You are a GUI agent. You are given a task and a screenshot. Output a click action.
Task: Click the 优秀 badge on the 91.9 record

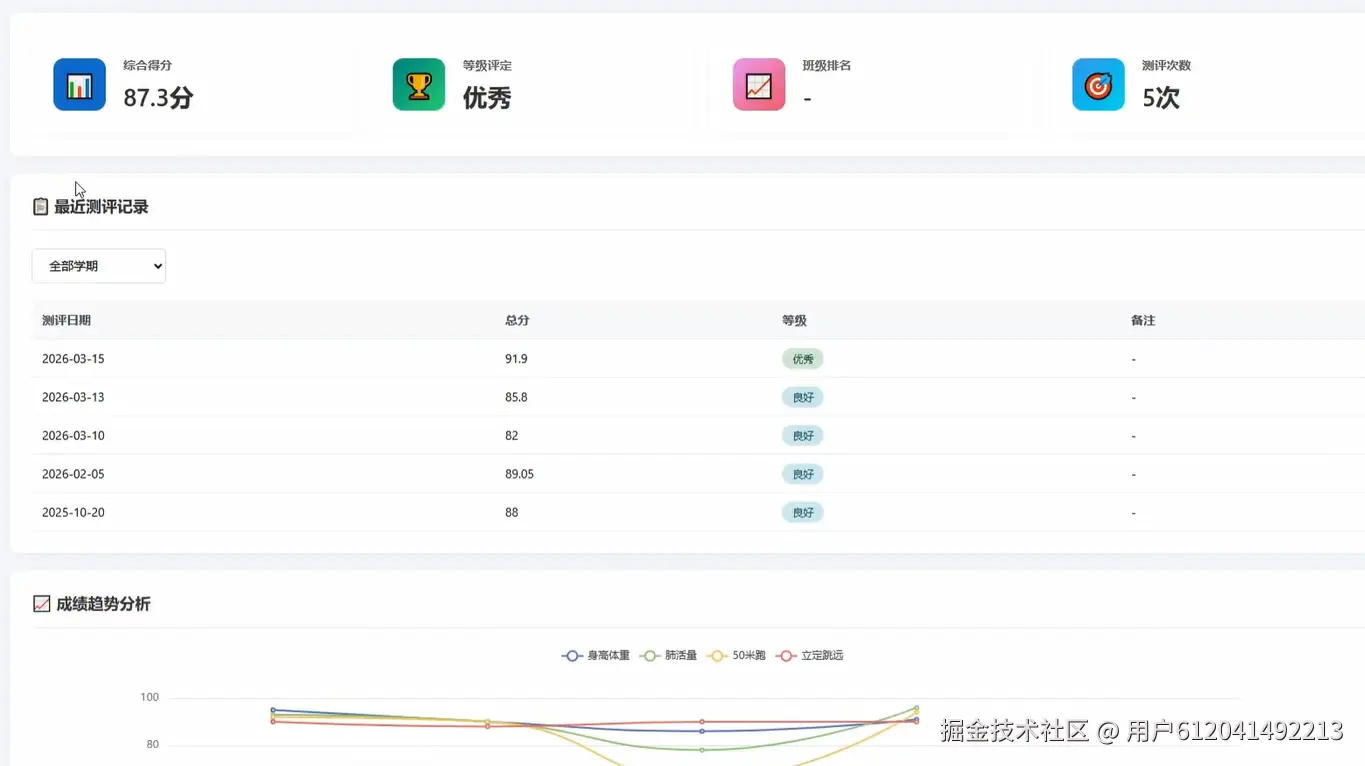click(x=802, y=358)
